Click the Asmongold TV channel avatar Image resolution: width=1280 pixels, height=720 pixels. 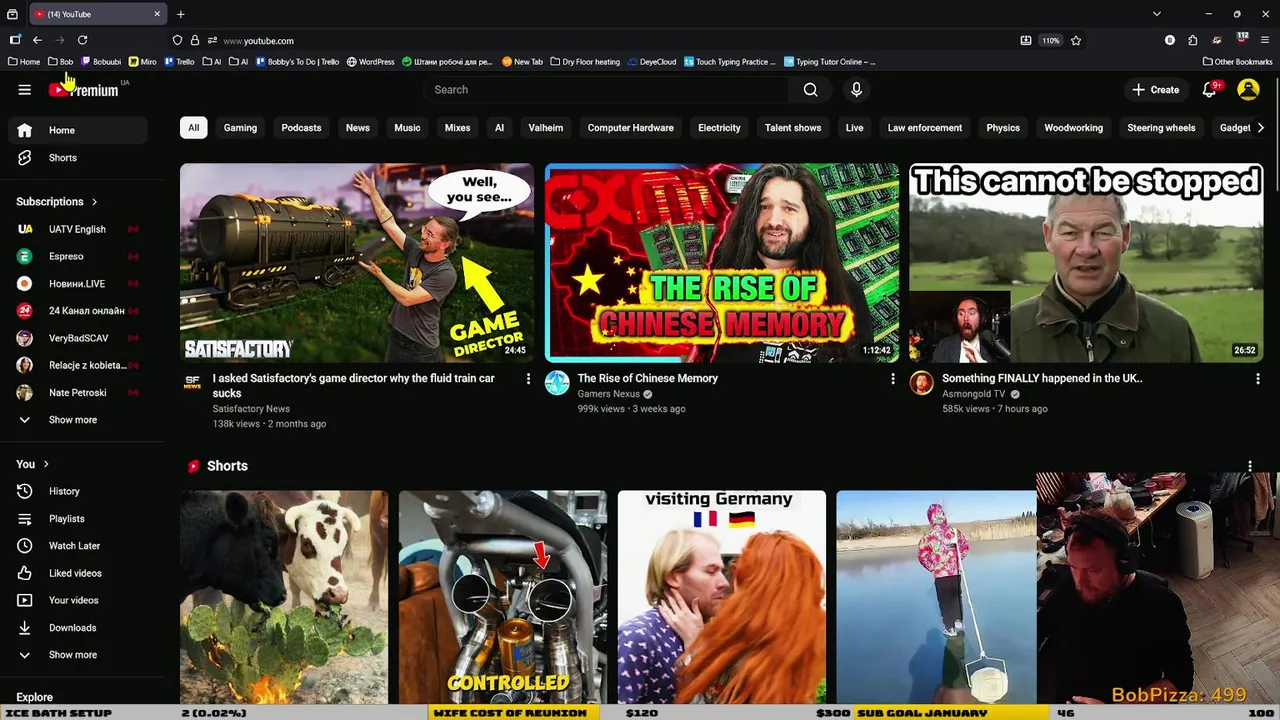[x=921, y=382]
